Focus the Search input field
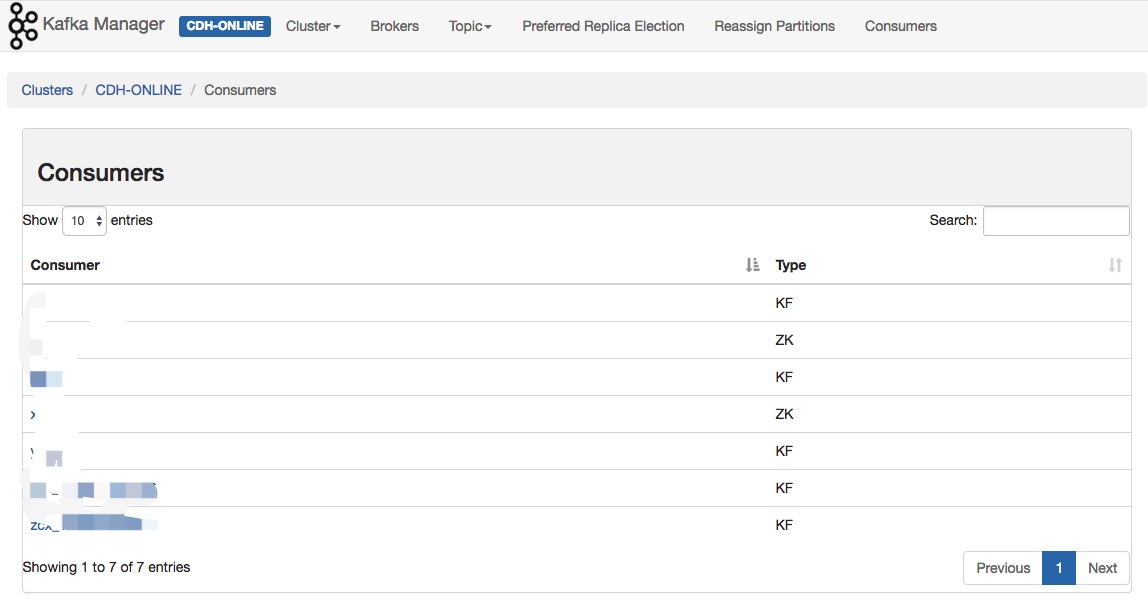Viewport: 1148px width, 610px height. pos(1055,221)
